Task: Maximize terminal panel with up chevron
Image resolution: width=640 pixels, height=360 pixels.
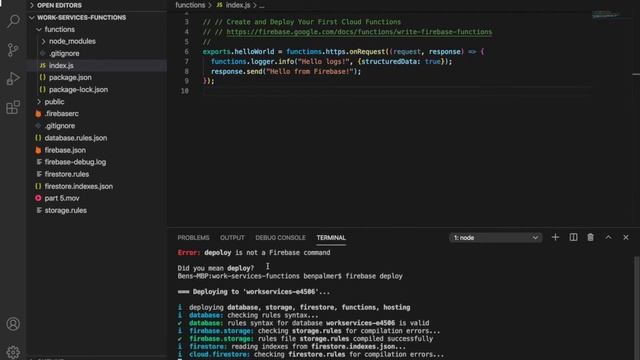Action: [608, 238]
